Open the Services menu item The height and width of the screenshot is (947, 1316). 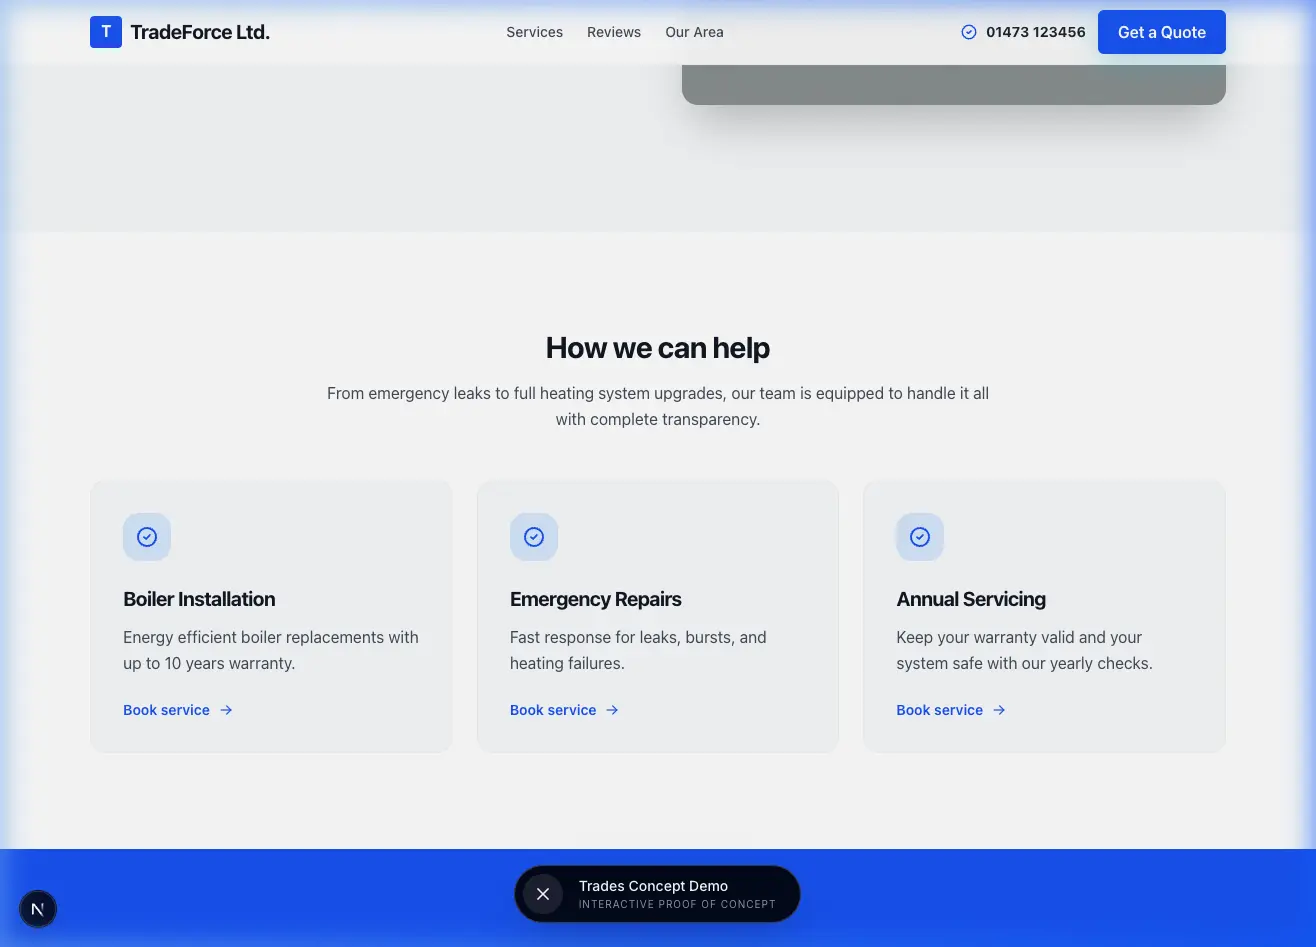pyautogui.click(x=534, y=31)
